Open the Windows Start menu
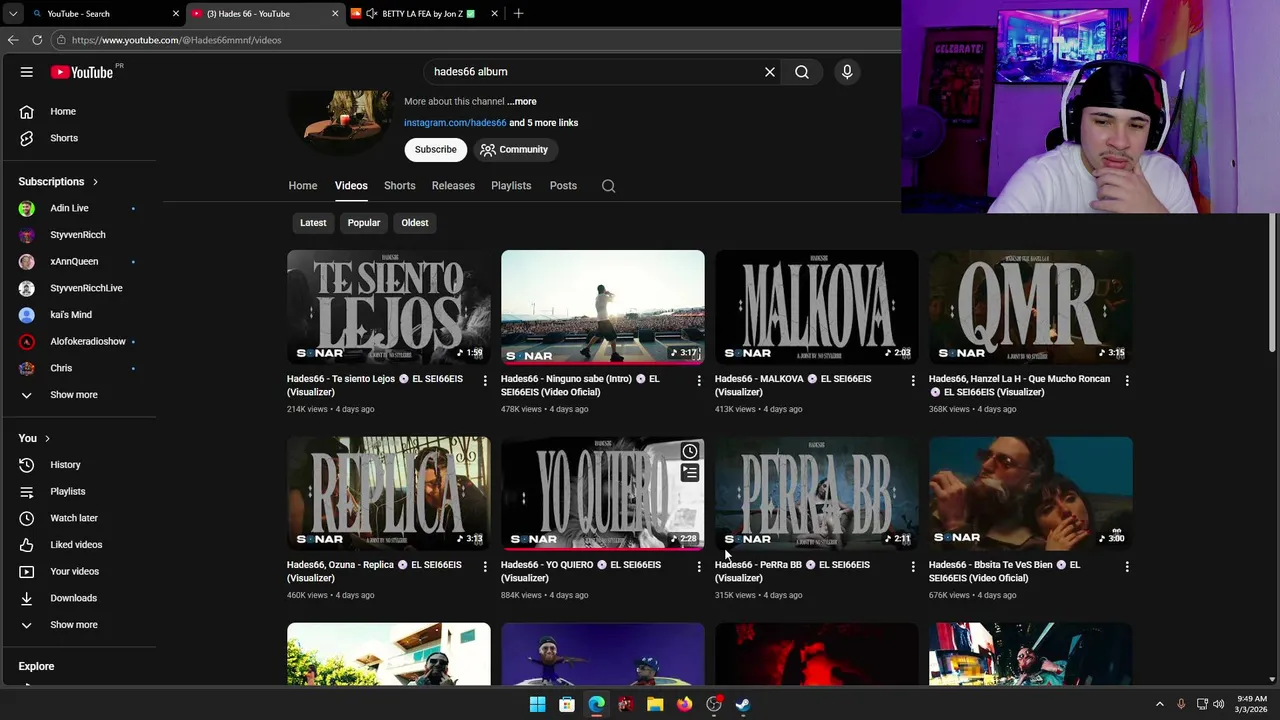The width and height of the screenshot is (1280, 720). click(538, 704)
